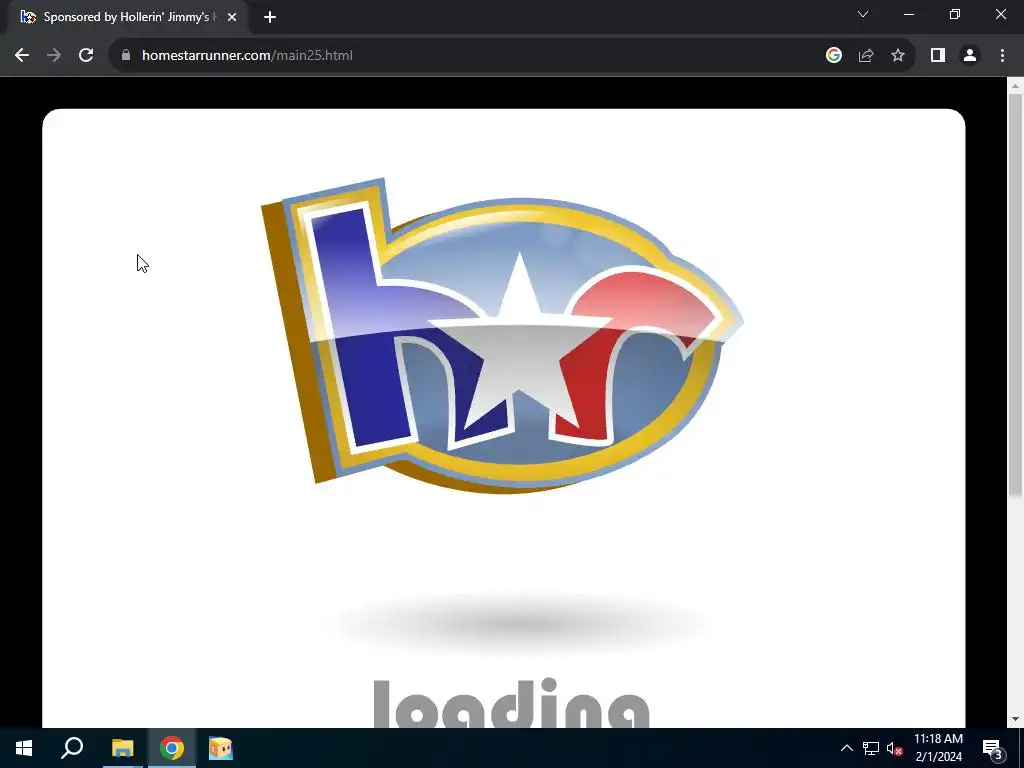
Task: Click the muted volume tray icon
Action: pos(895,748)
